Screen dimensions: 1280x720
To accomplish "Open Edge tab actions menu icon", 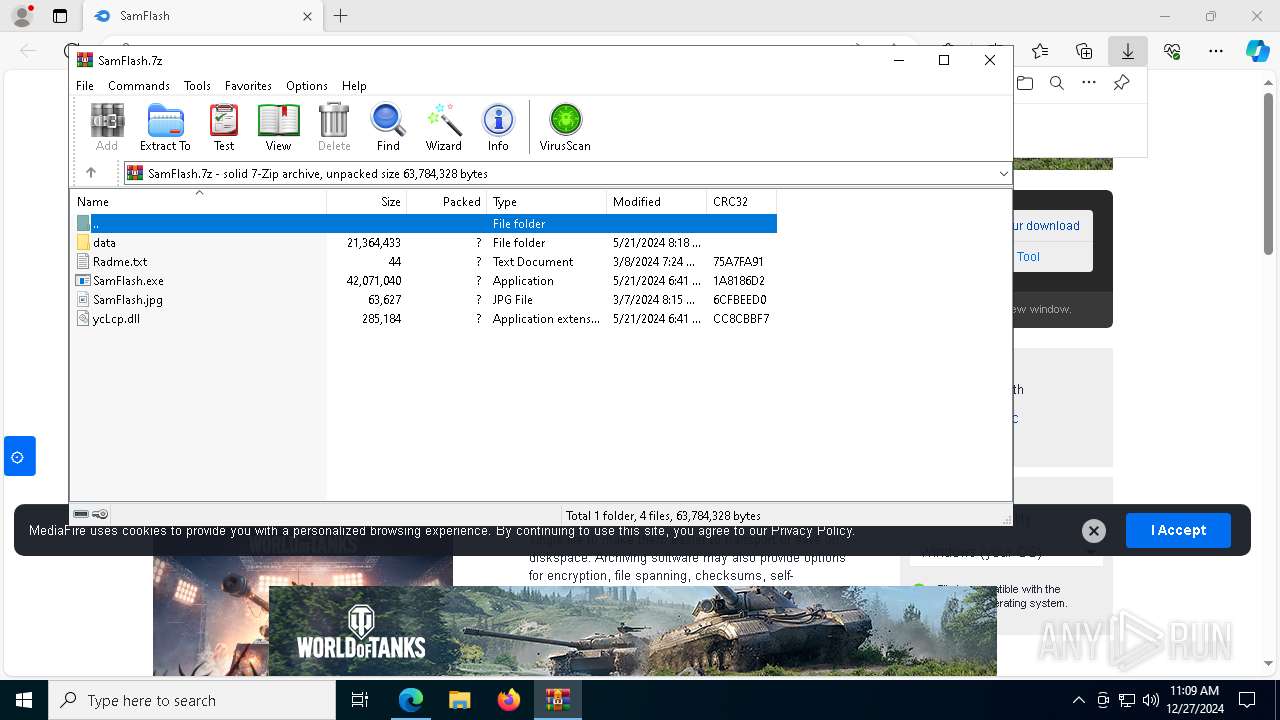I will tap(60, 16).
